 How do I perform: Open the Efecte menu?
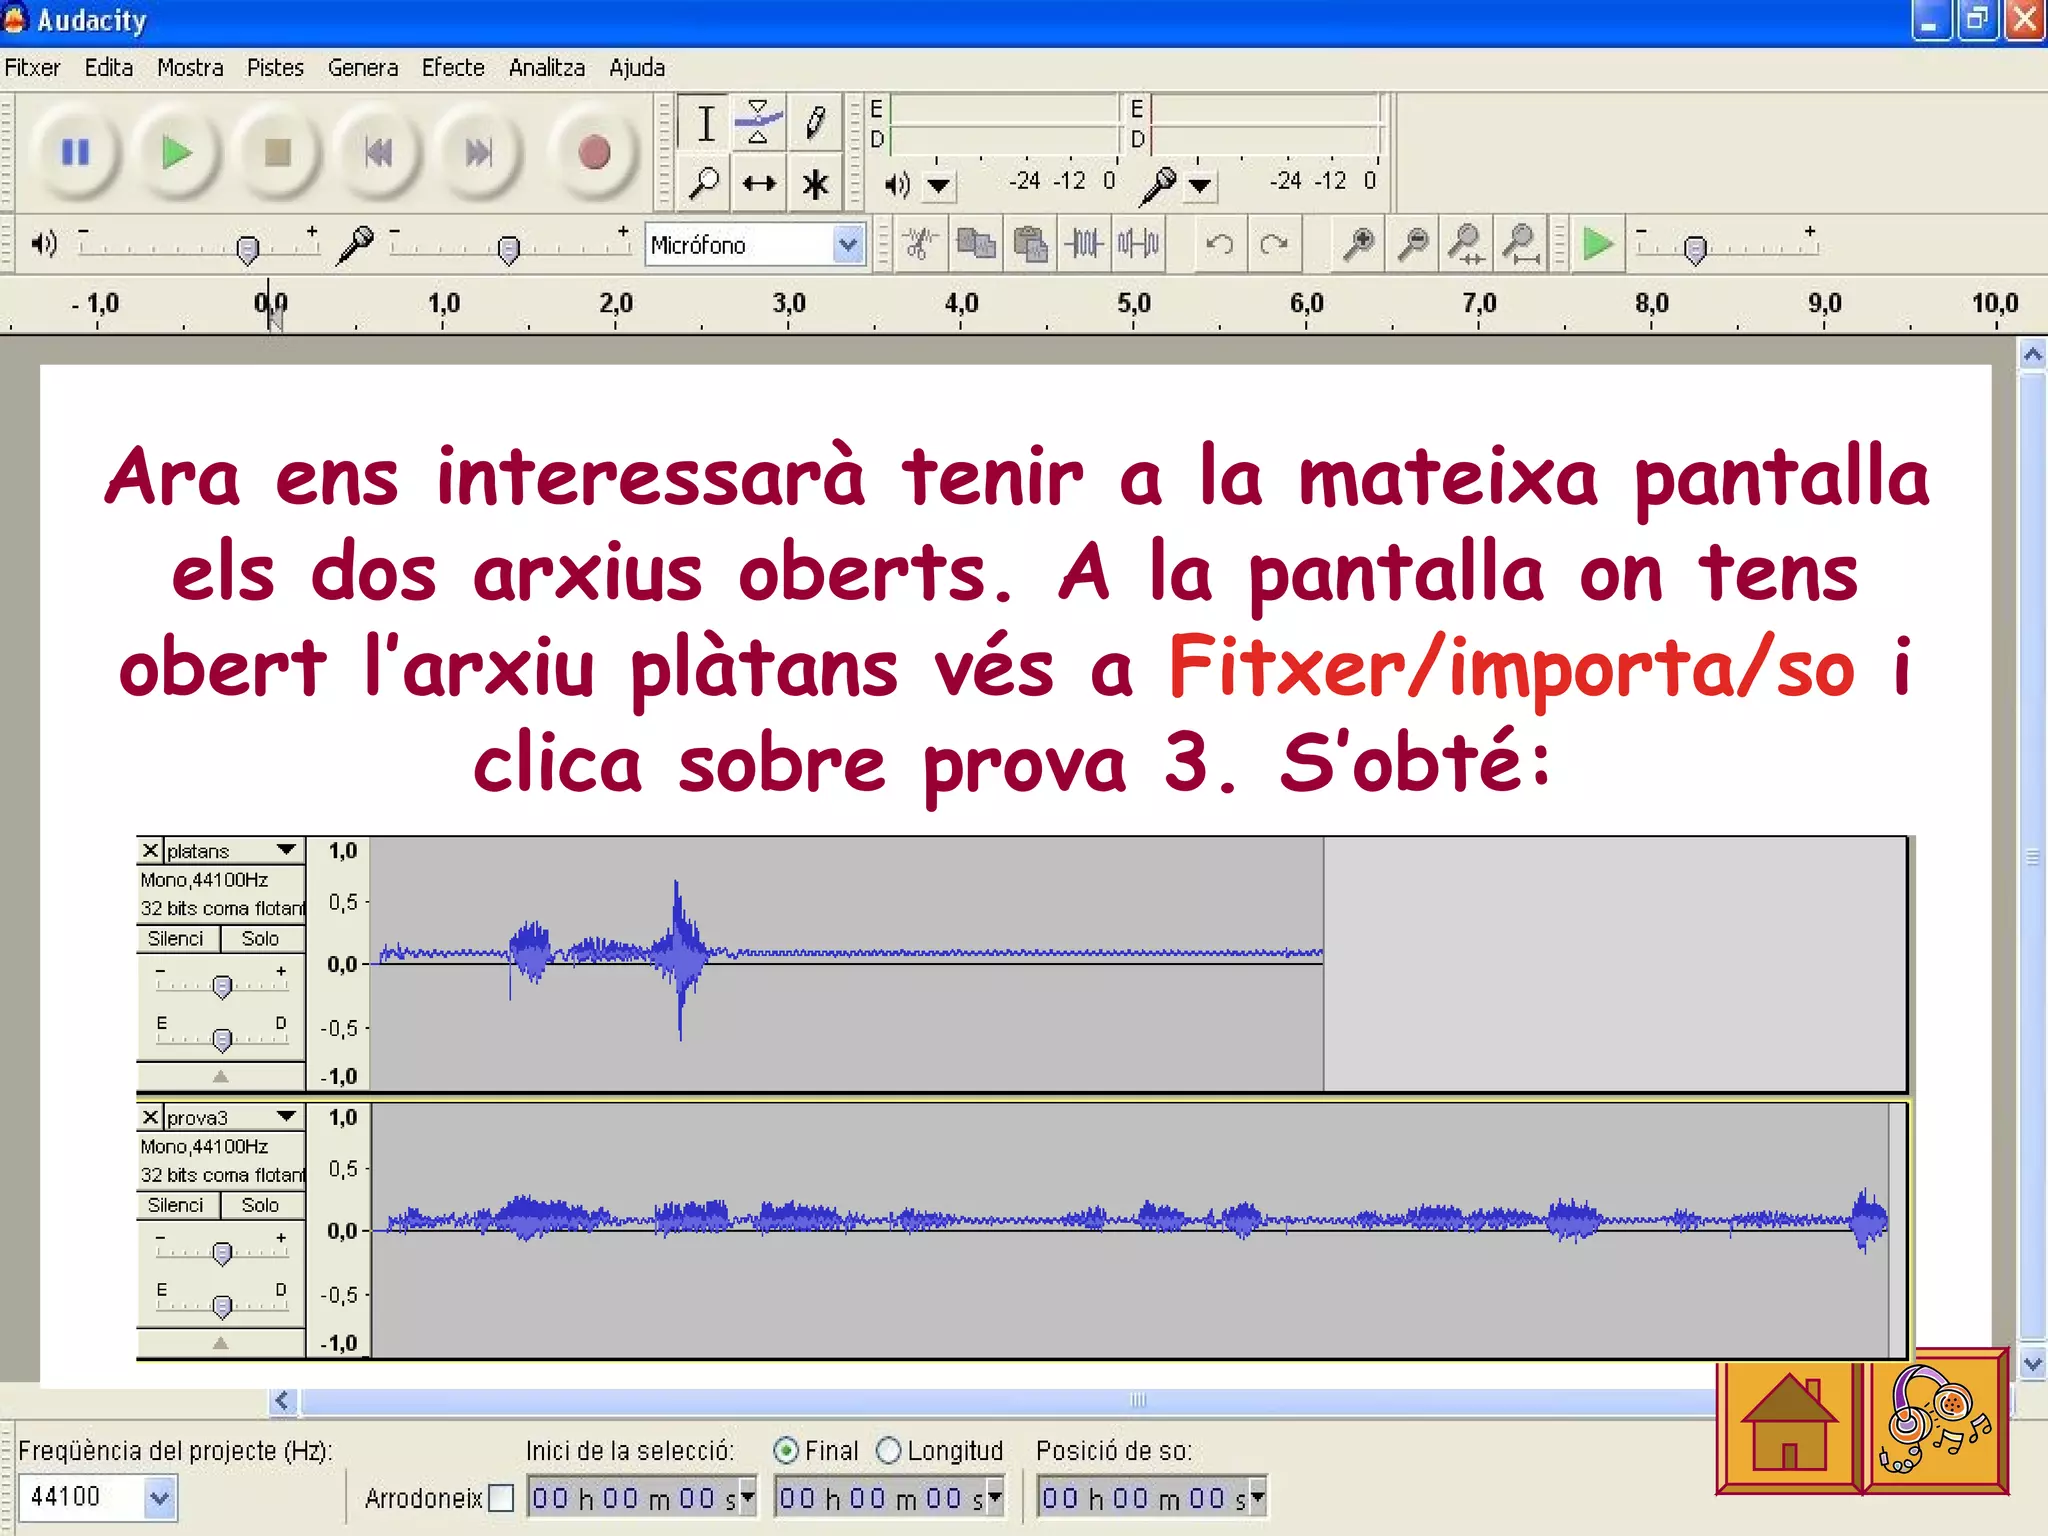(453, 68)
